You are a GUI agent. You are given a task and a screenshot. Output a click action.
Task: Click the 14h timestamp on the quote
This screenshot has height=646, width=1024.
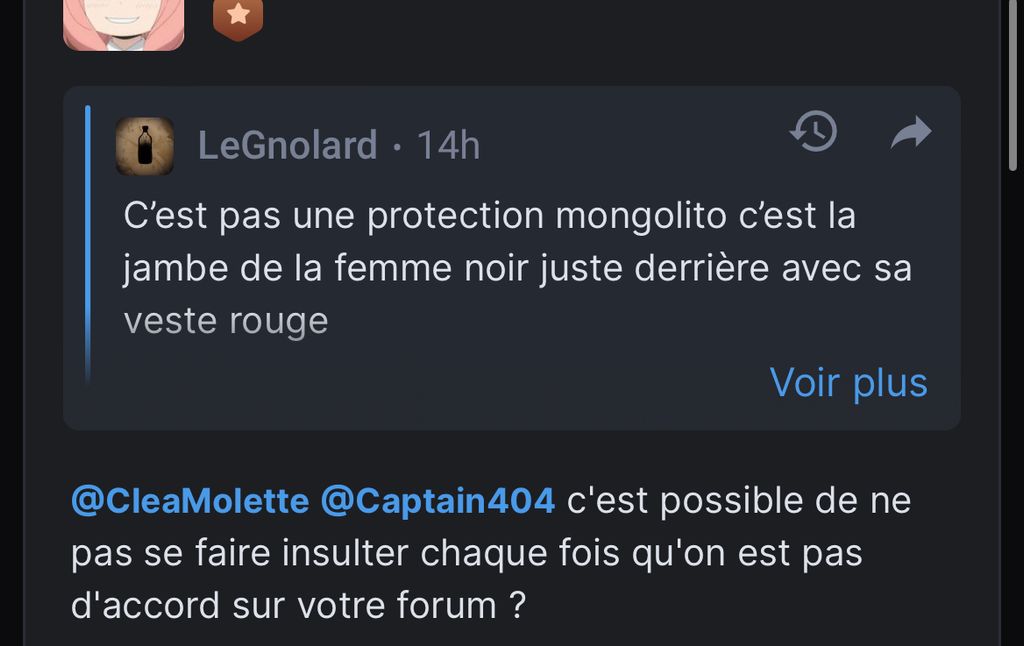448,146
